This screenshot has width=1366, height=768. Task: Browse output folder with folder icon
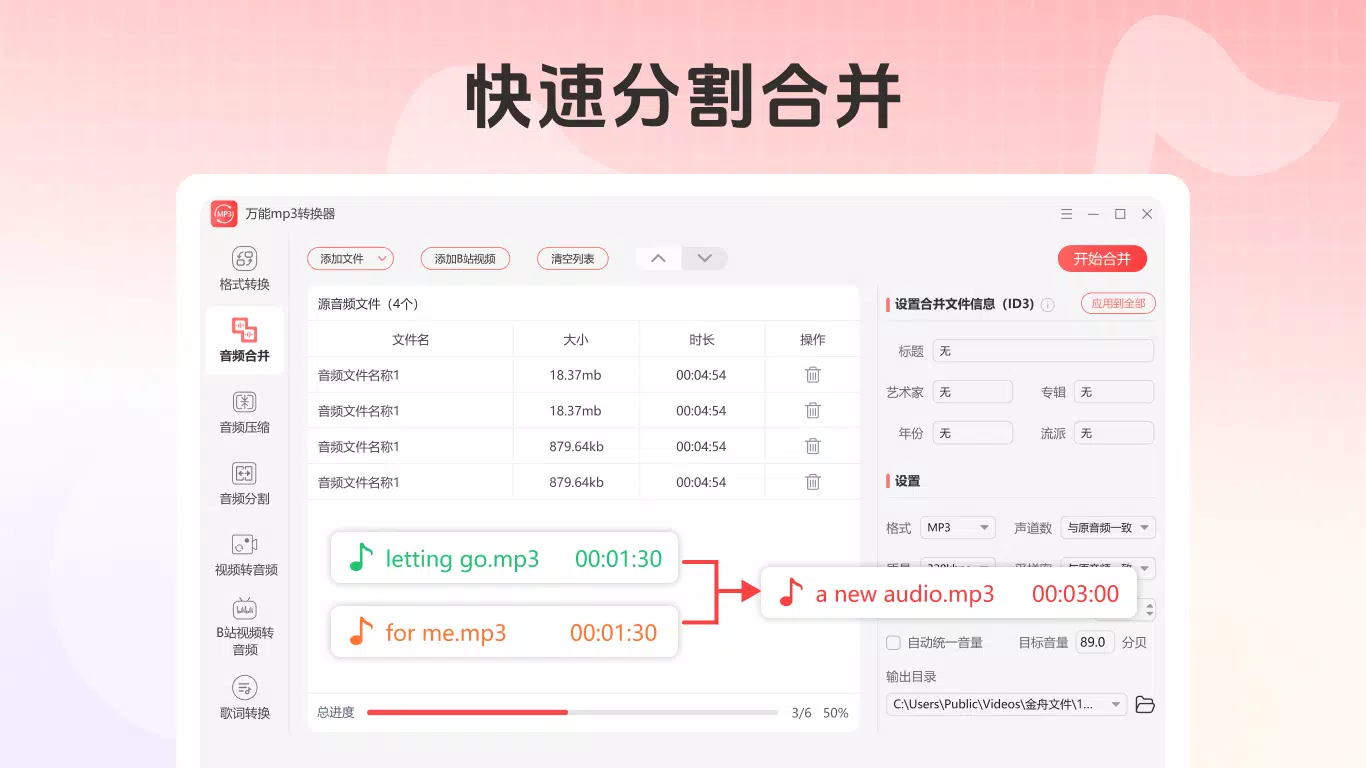1145,705
